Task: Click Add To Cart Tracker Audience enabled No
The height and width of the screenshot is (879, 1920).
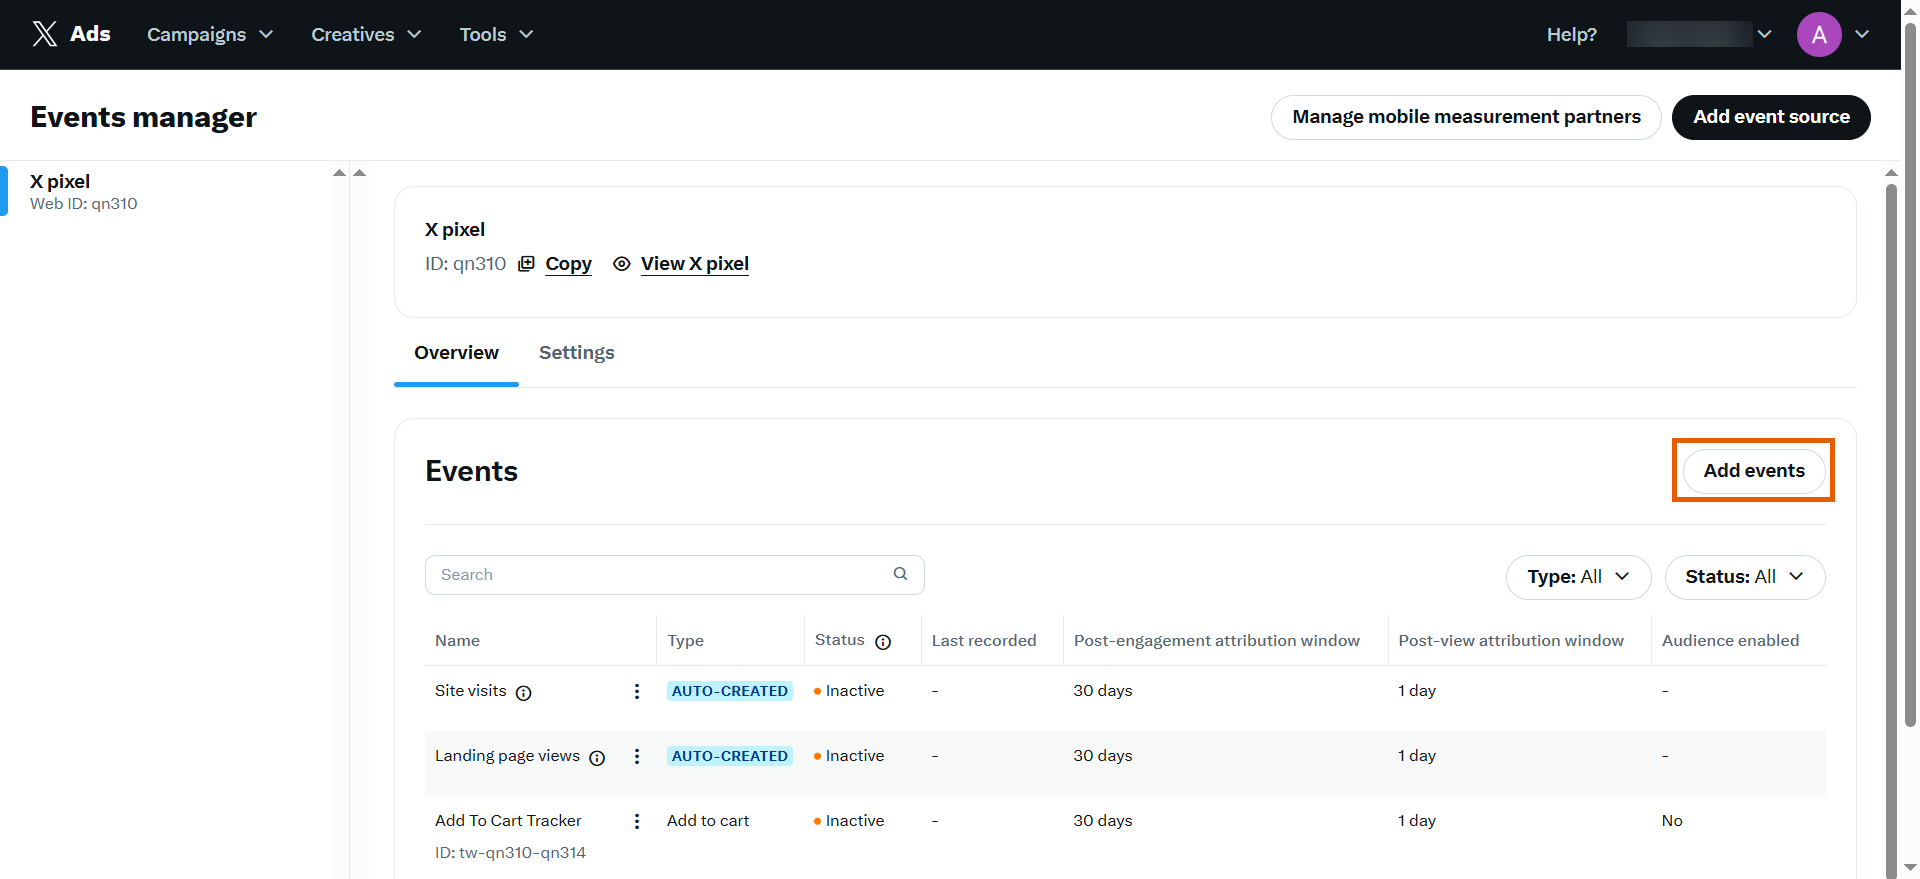Action: [x=1672, y=821]
